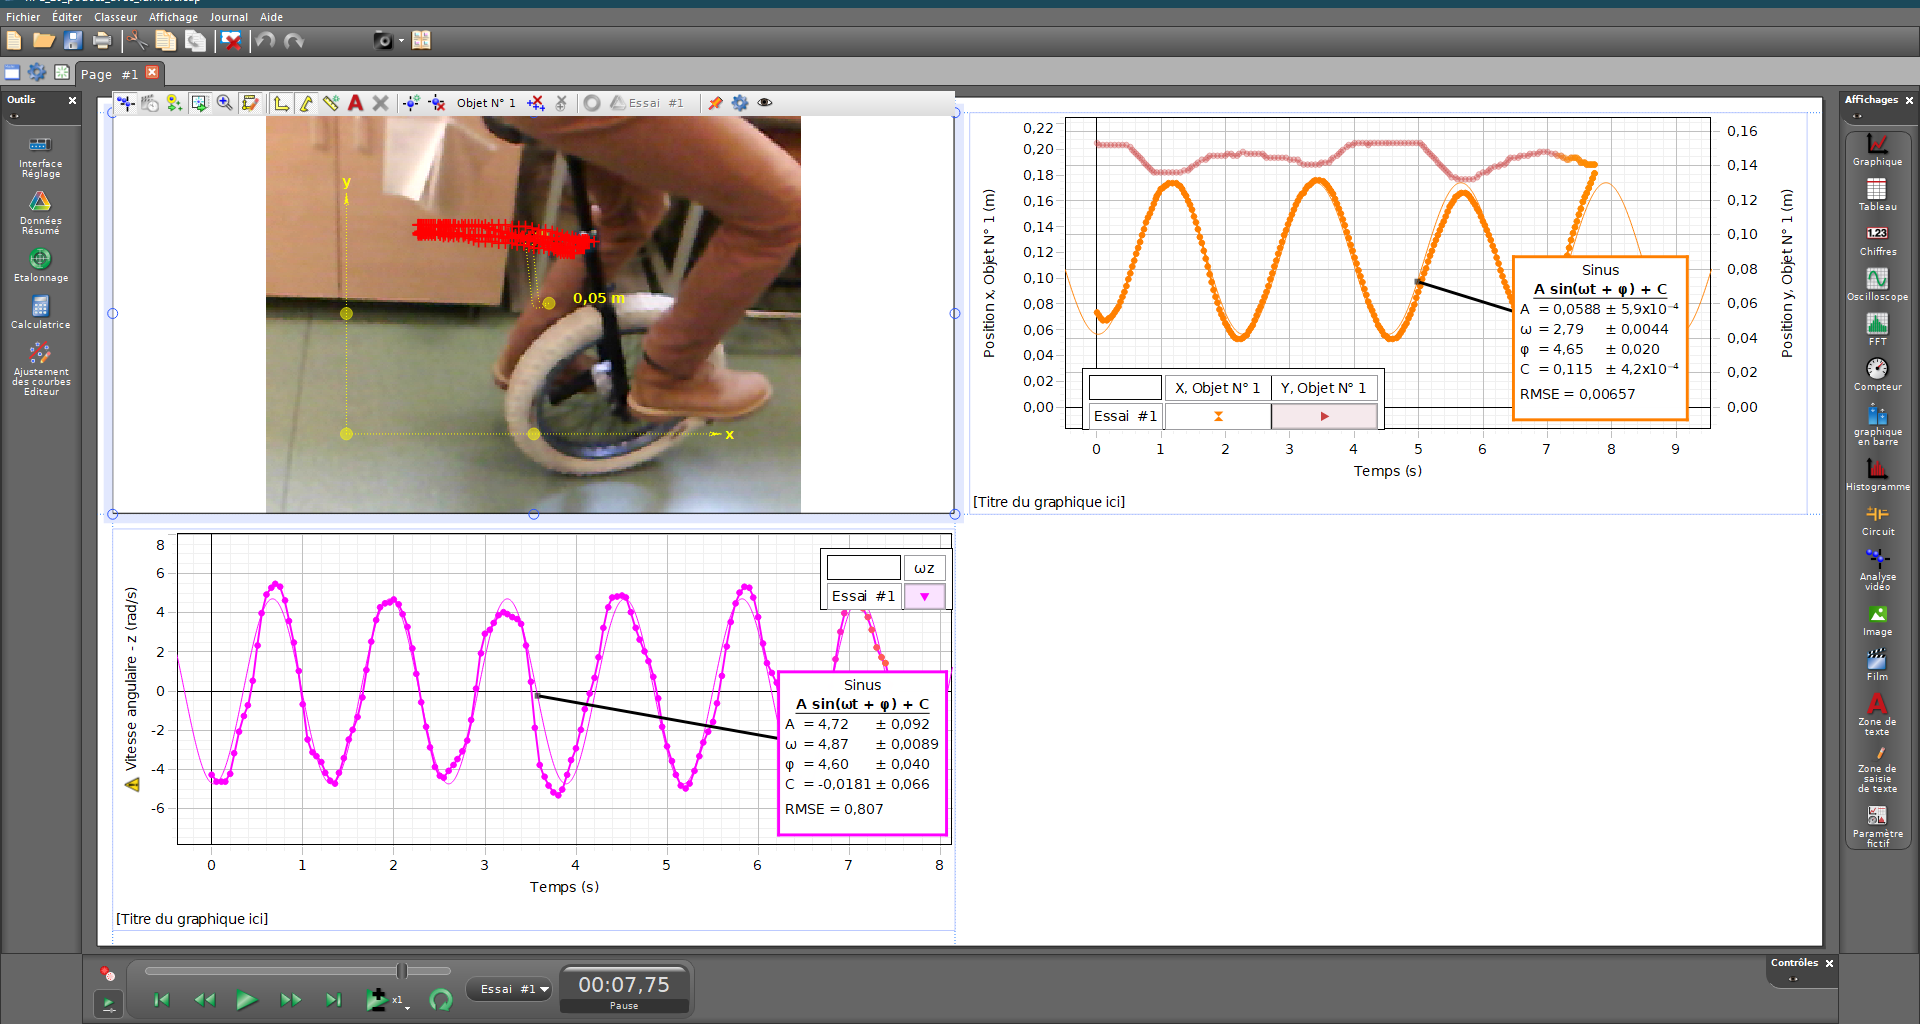
Task: Open the Classeur menu
Action: [x=115, y=17]
